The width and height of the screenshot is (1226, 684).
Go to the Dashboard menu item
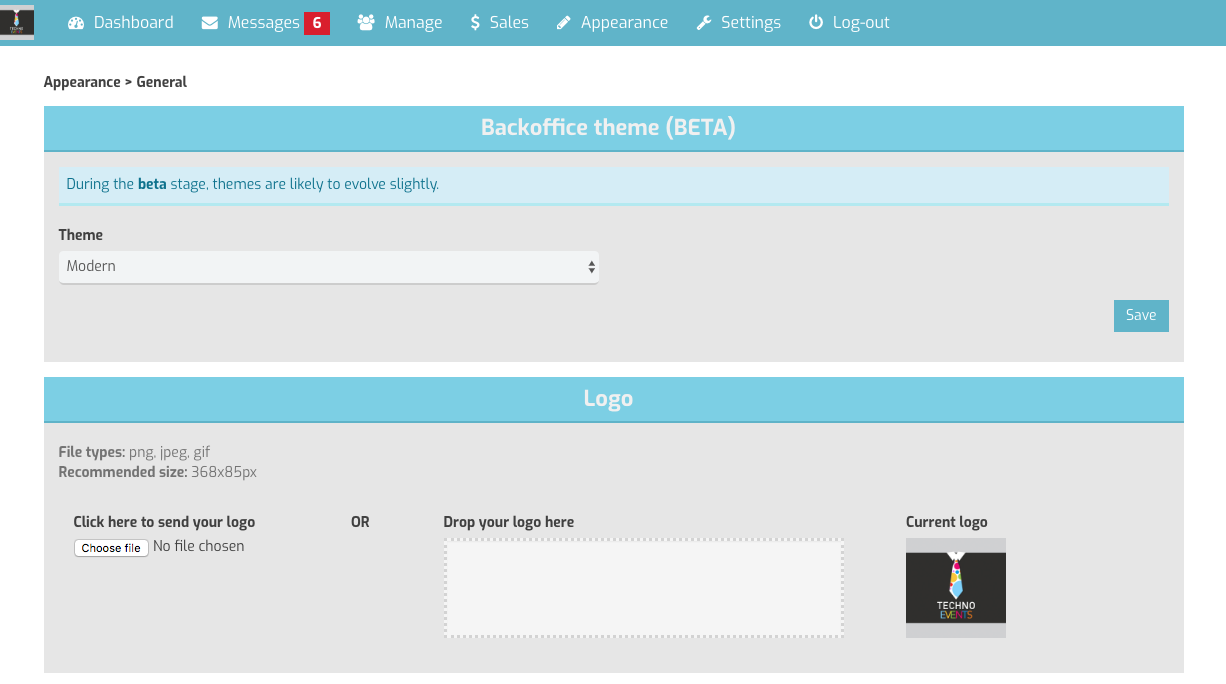coord(133,23)
